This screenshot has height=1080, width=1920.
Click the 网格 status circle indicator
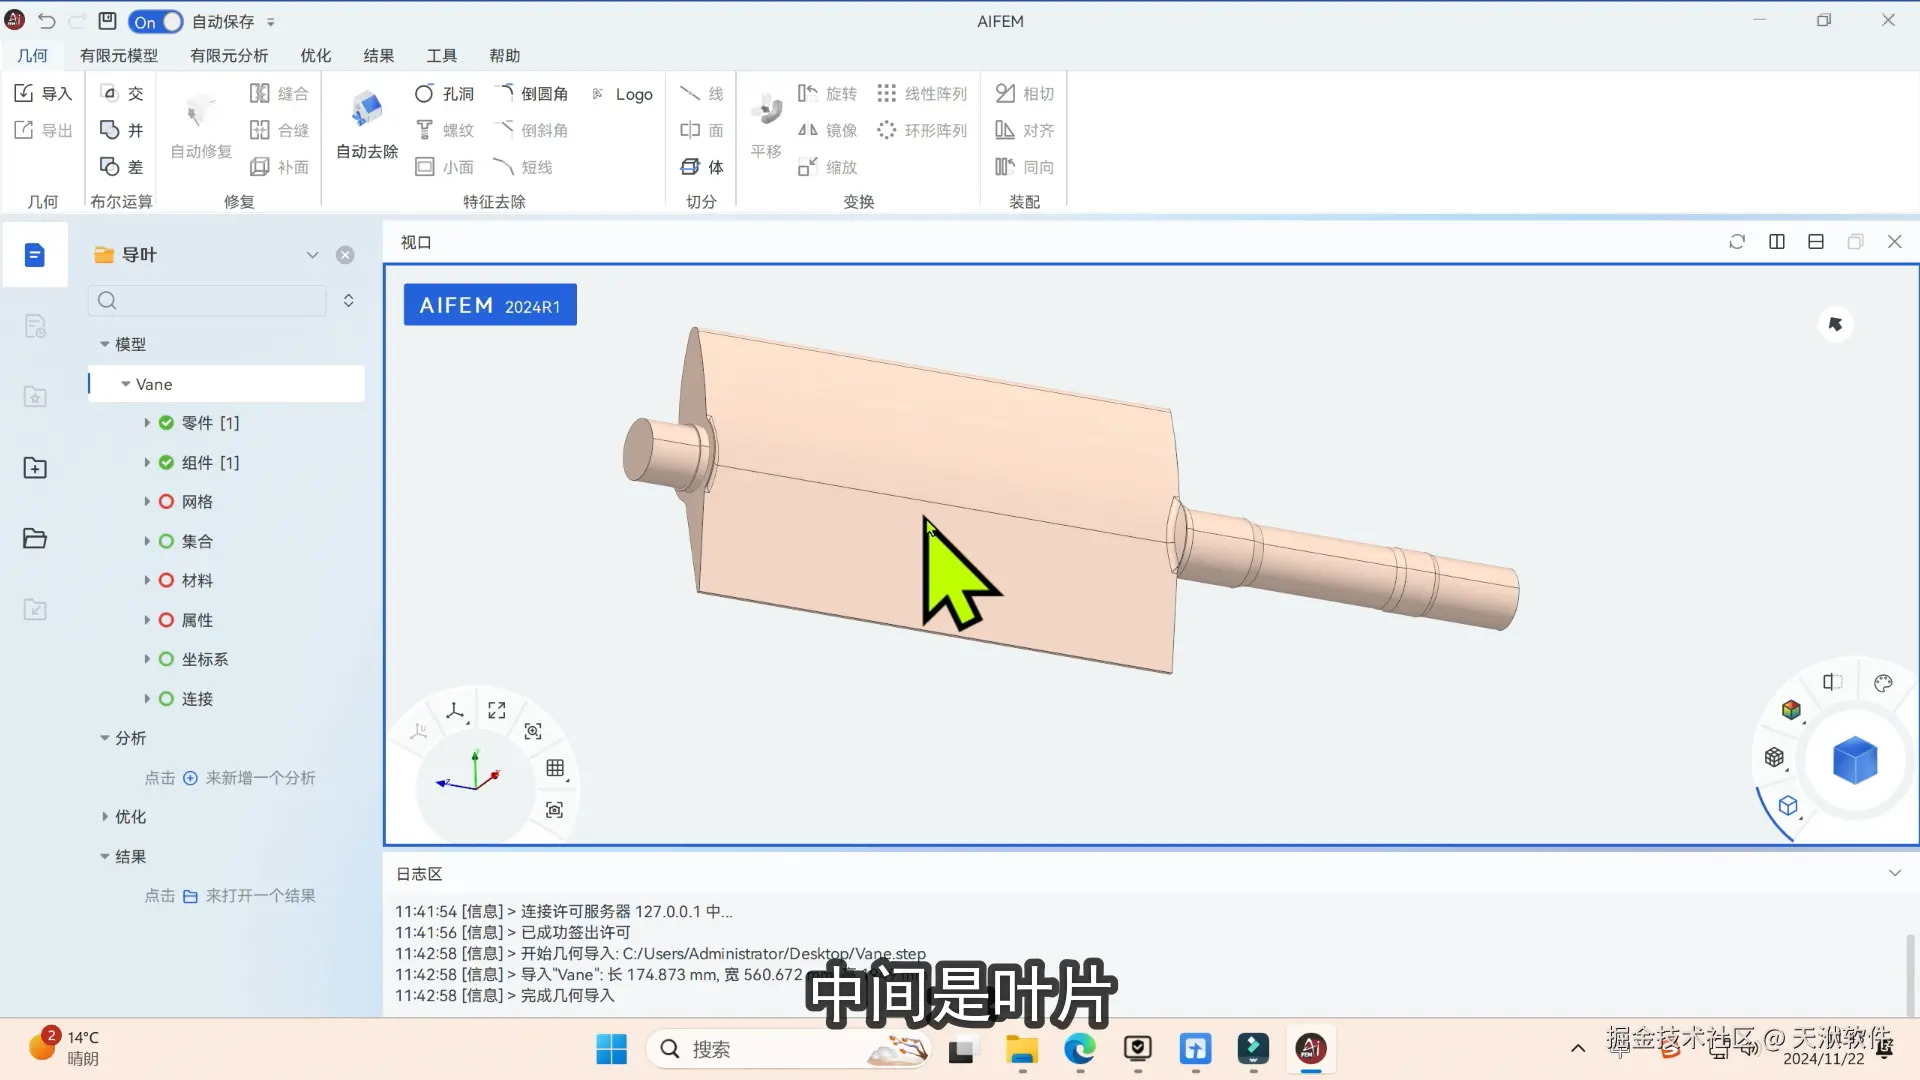[x=166, y=502]
